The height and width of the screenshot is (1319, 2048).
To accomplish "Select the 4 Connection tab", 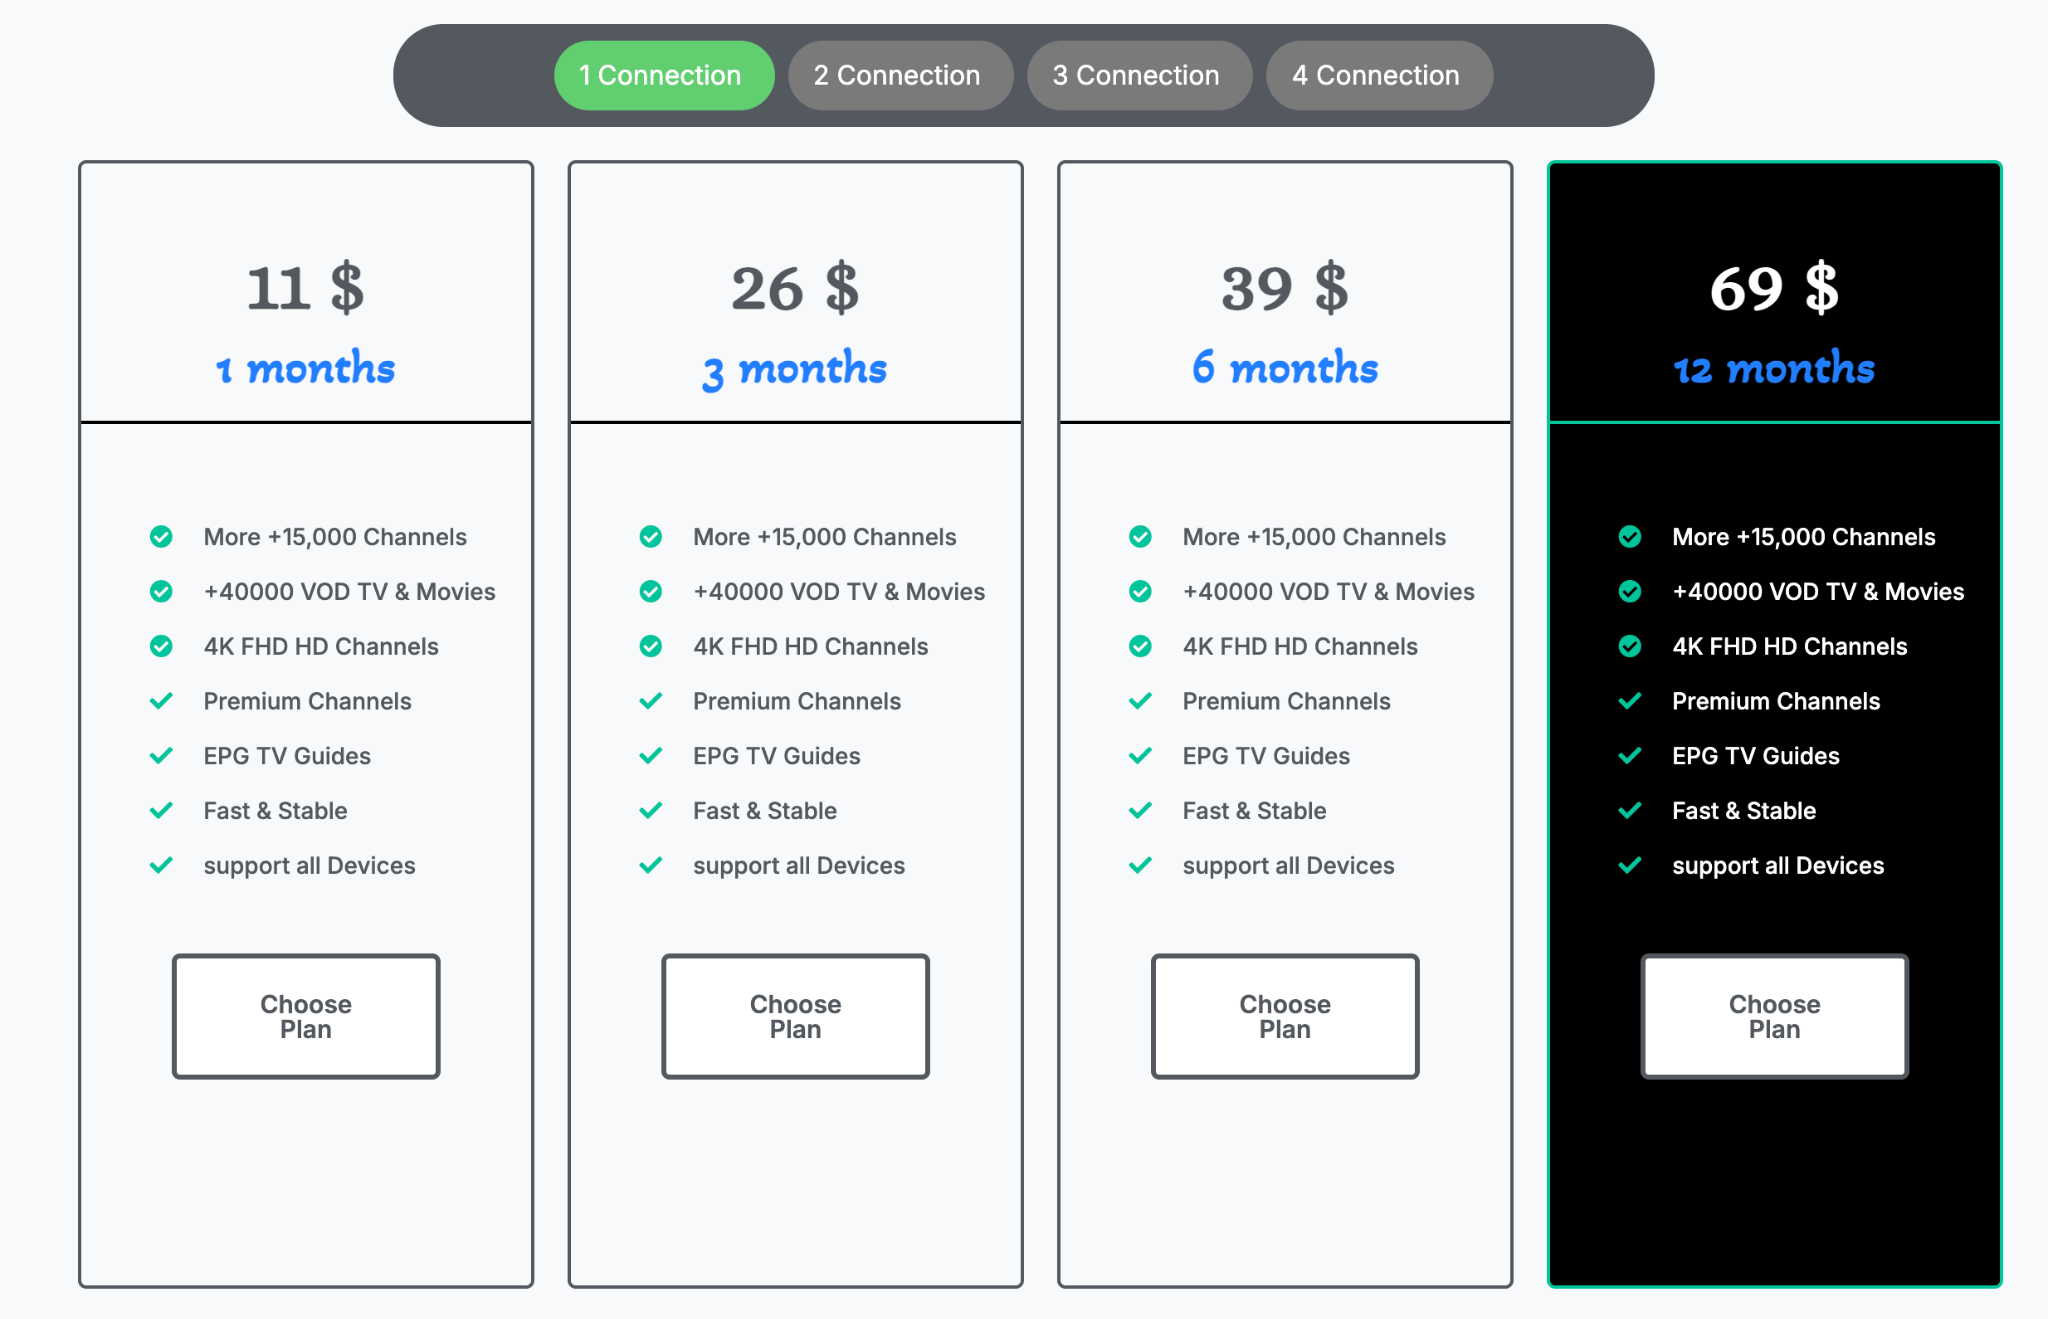I will [1378, 74].
